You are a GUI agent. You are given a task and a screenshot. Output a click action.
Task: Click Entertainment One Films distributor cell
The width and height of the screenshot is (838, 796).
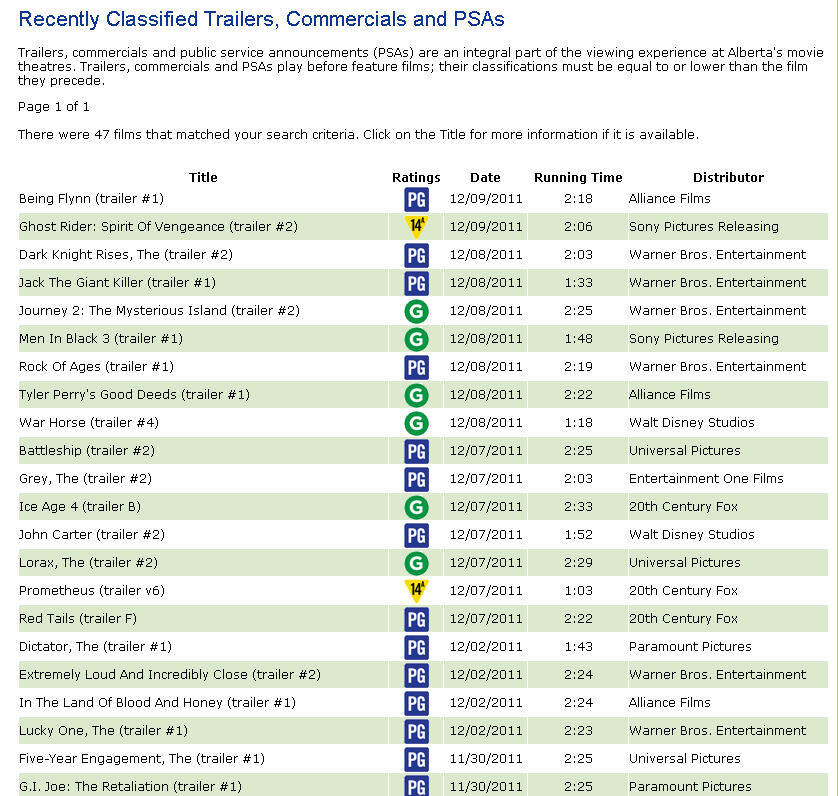[x=706, y=478]
